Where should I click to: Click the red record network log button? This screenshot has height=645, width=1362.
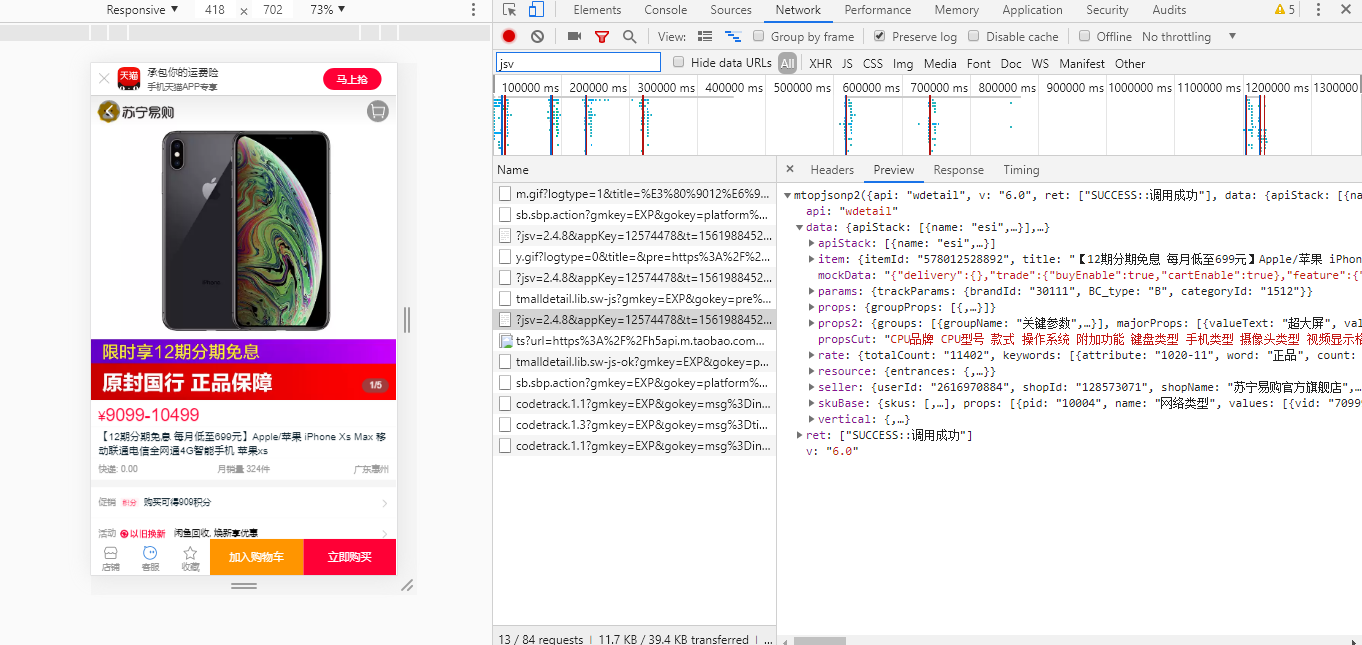click(509, 36)
